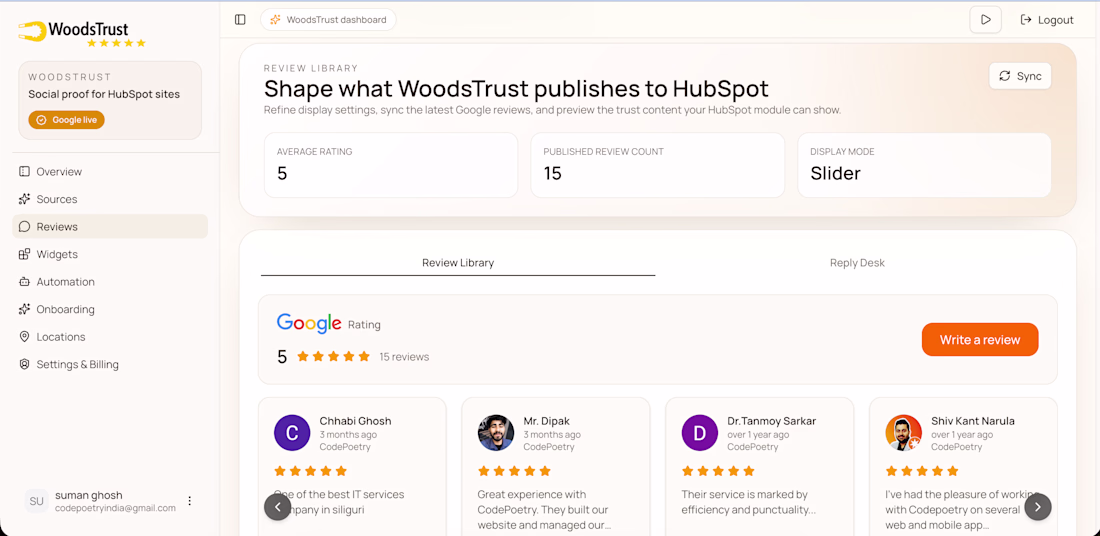Open Automation in the sidebar
The width and height of the screenshot is (1100, 536).
pyautogui.click(x=110, y=281)
